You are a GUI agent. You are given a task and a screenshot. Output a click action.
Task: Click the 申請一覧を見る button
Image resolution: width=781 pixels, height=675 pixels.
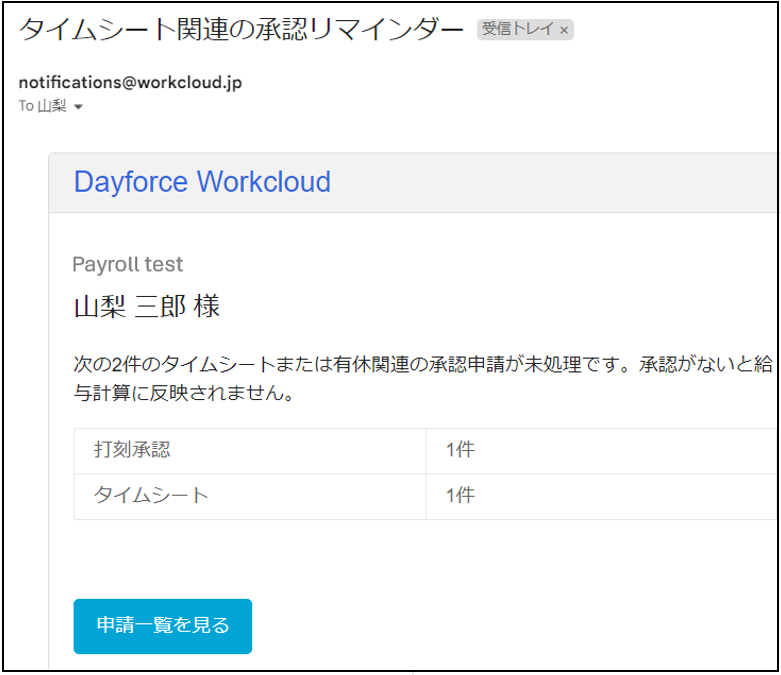pyautogui.click(x=162, y=626)
